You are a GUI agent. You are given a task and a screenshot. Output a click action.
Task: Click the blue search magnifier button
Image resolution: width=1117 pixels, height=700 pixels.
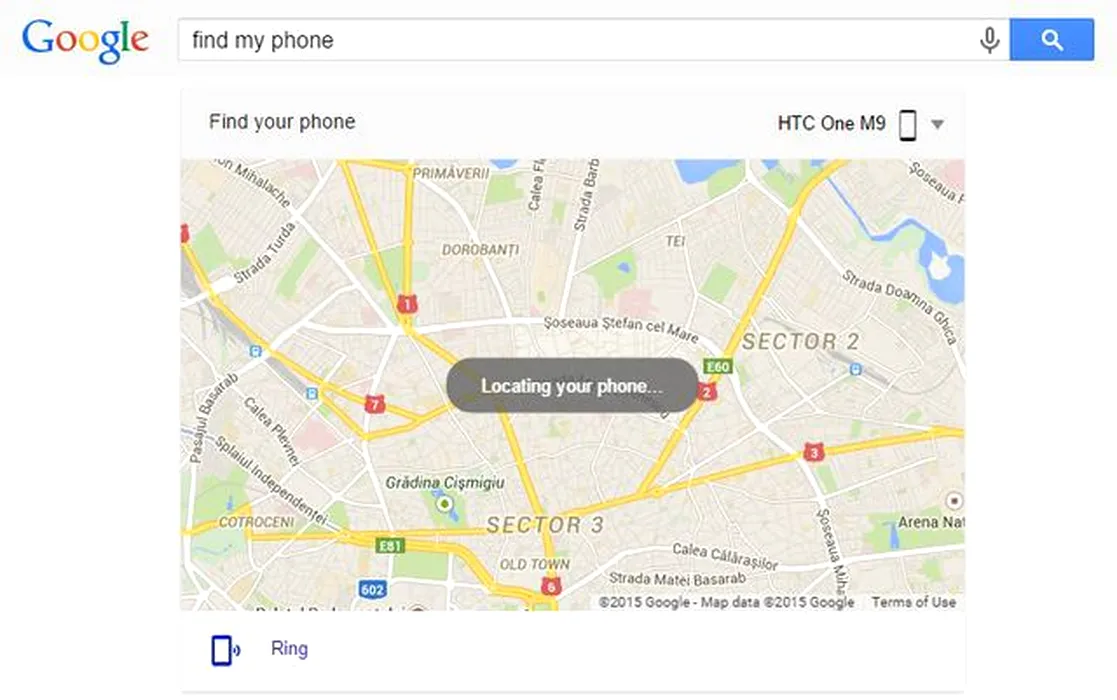pos(1051,40)
